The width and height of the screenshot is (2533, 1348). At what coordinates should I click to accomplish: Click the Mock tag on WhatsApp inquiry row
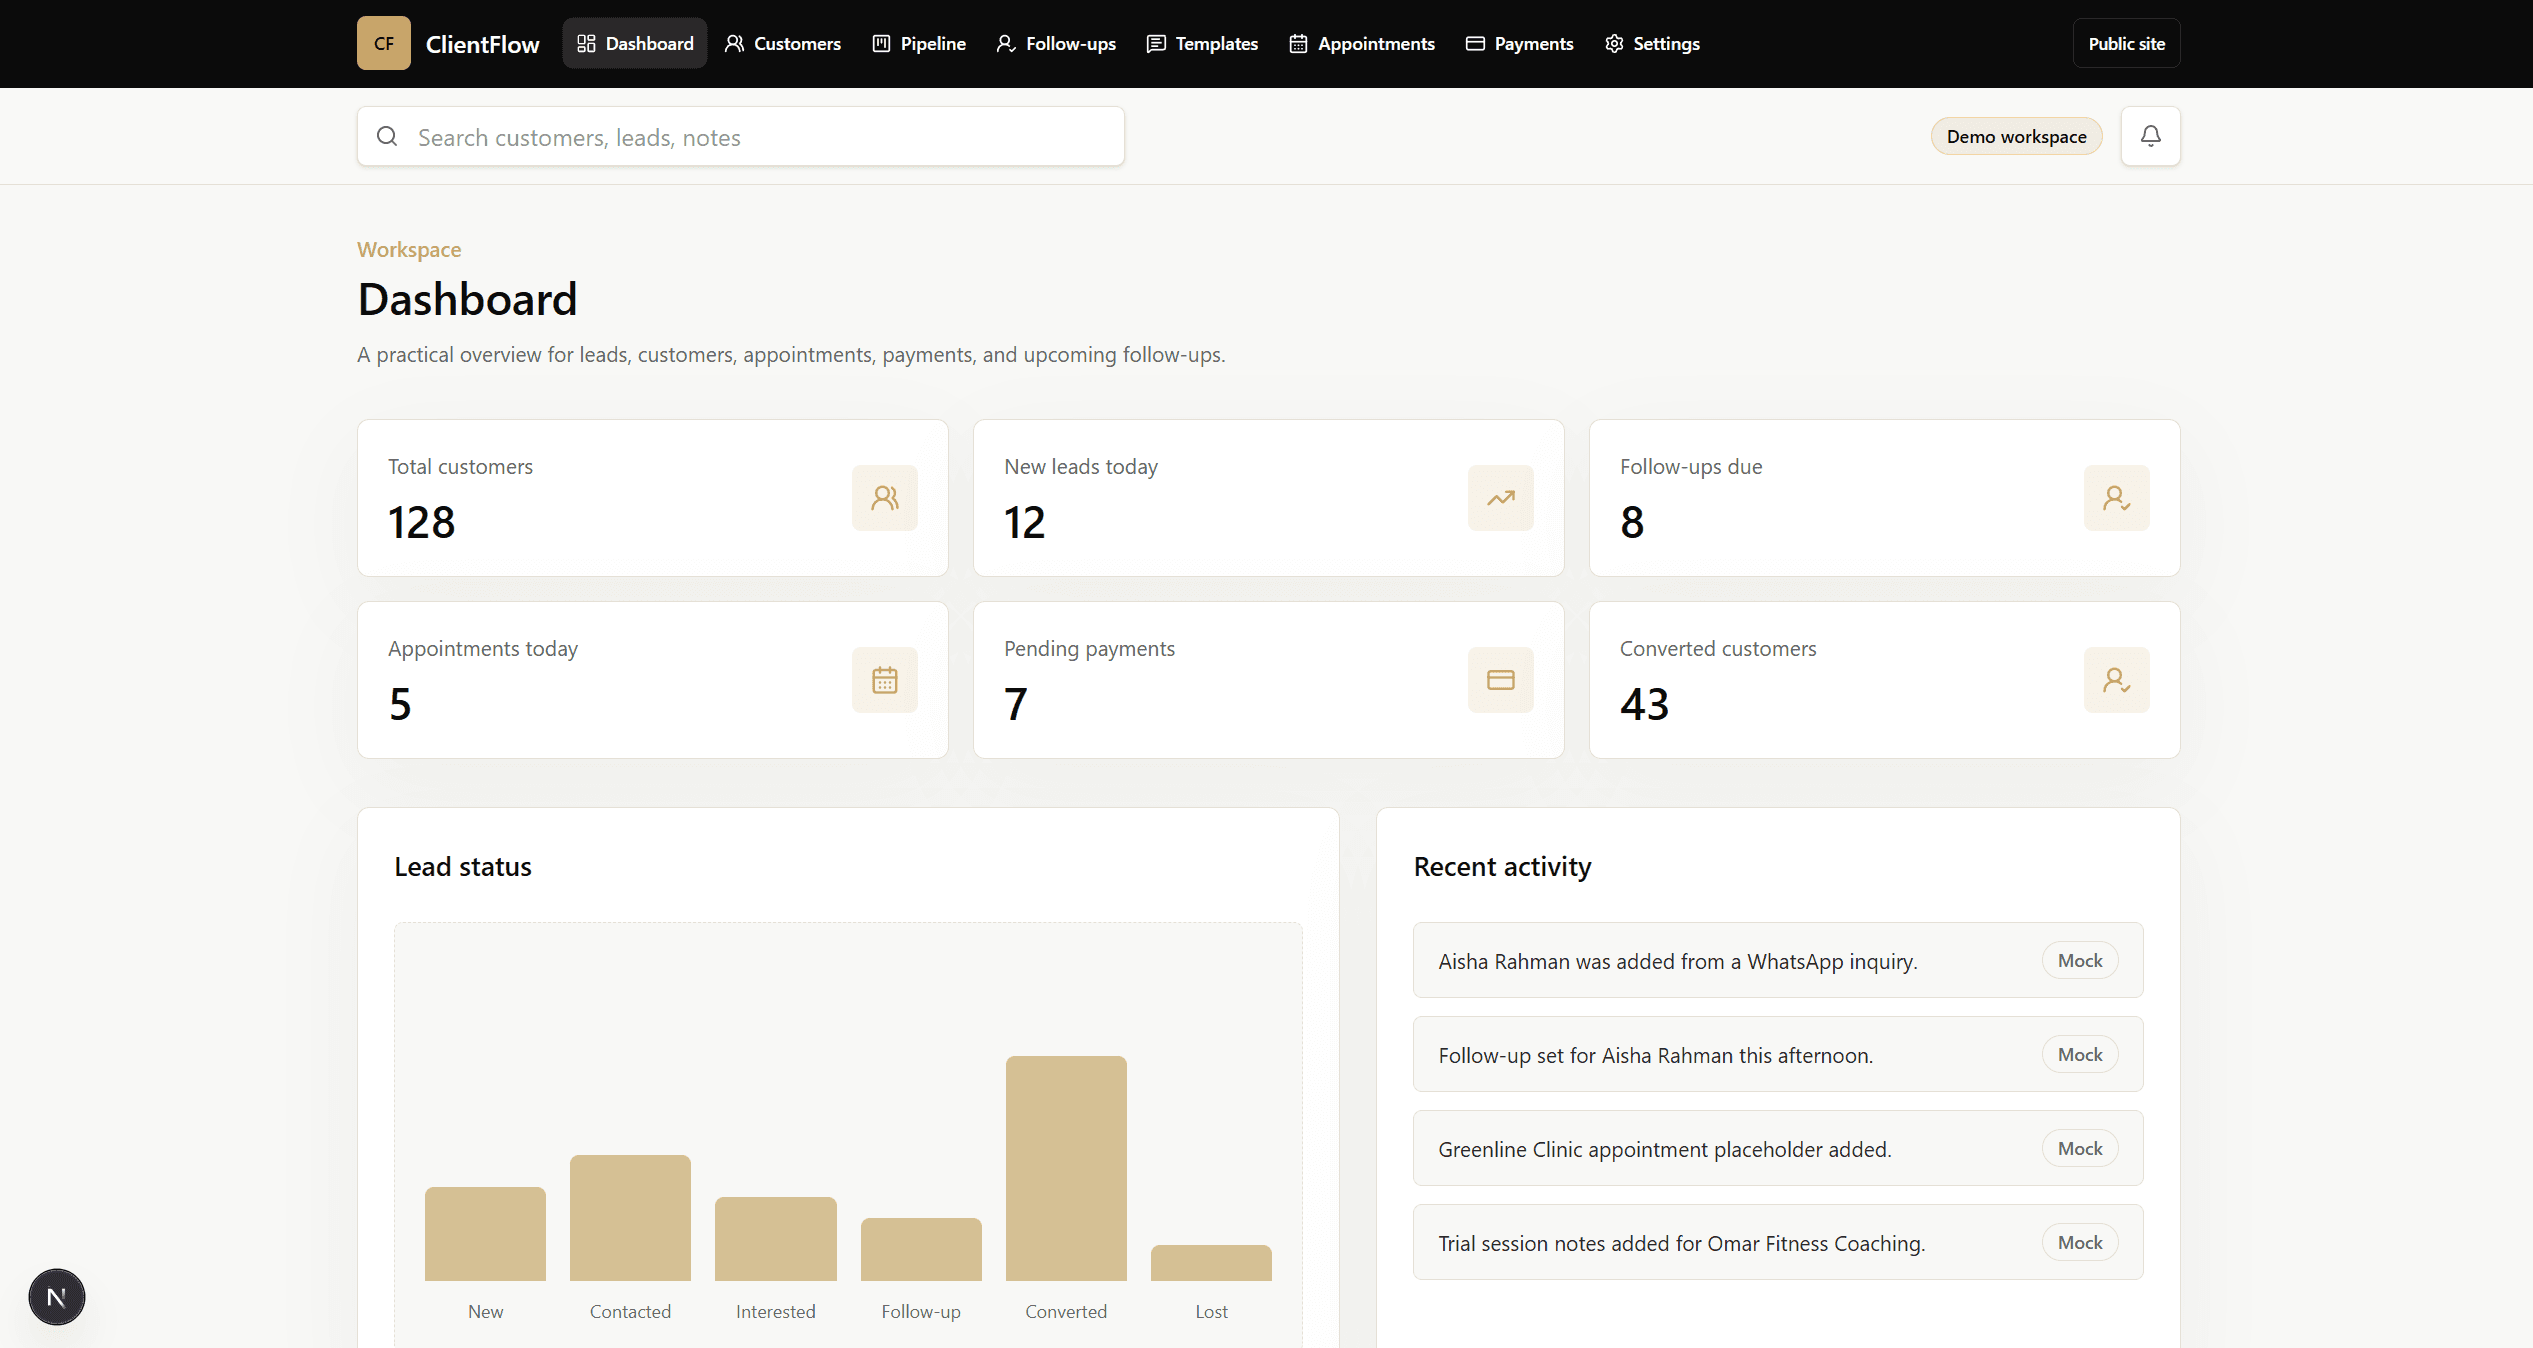coord(2080,960)
